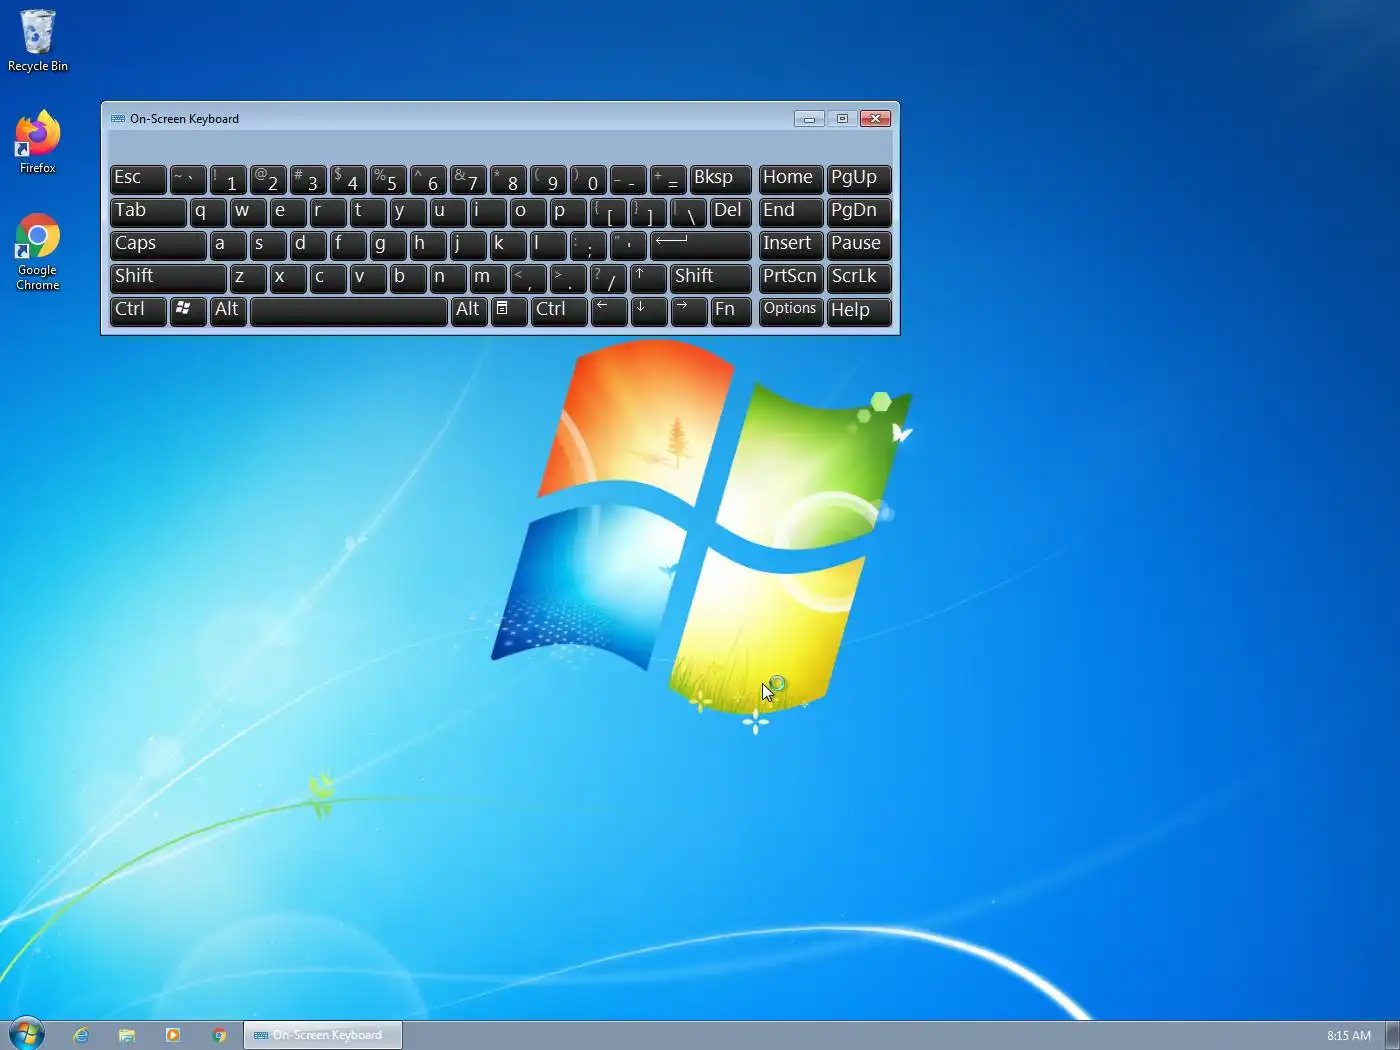Click the Pause key
The height and width of the screenshot is (1050, 1400).
tap(859, 245)
